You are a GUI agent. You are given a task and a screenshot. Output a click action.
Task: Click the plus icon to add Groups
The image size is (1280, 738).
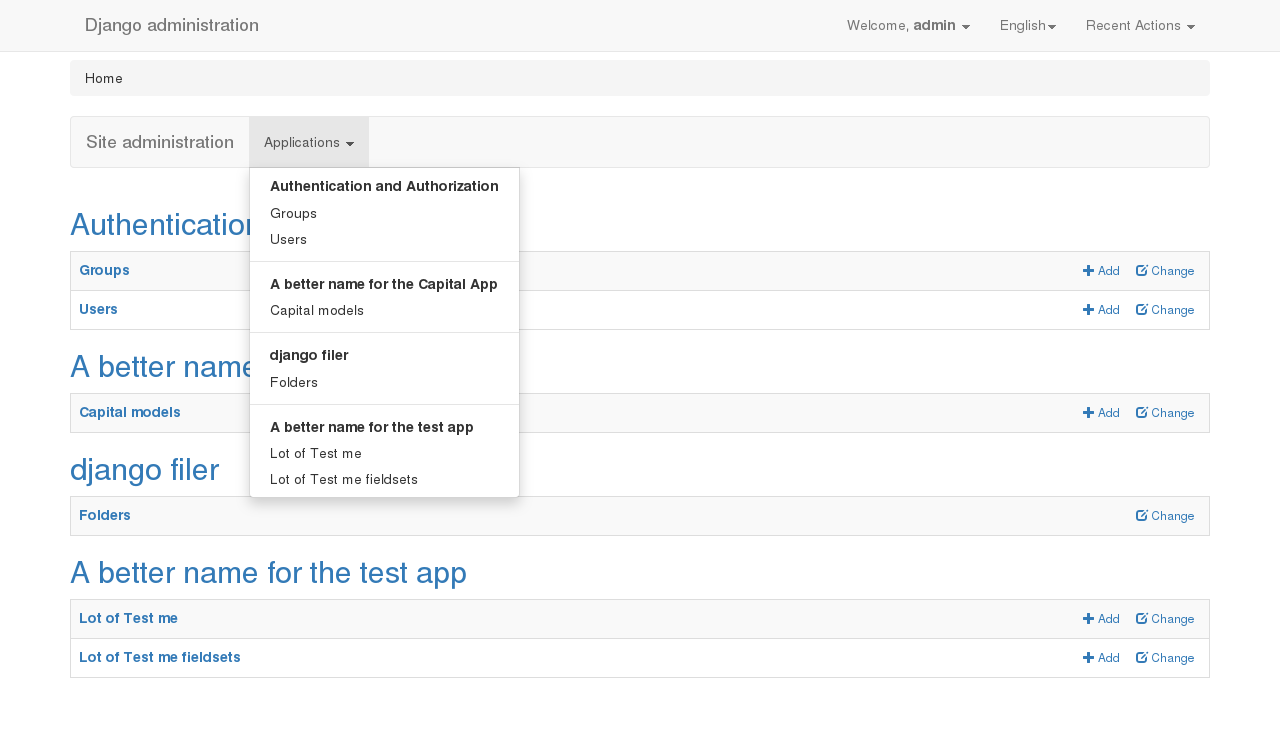click(1088, 271)
